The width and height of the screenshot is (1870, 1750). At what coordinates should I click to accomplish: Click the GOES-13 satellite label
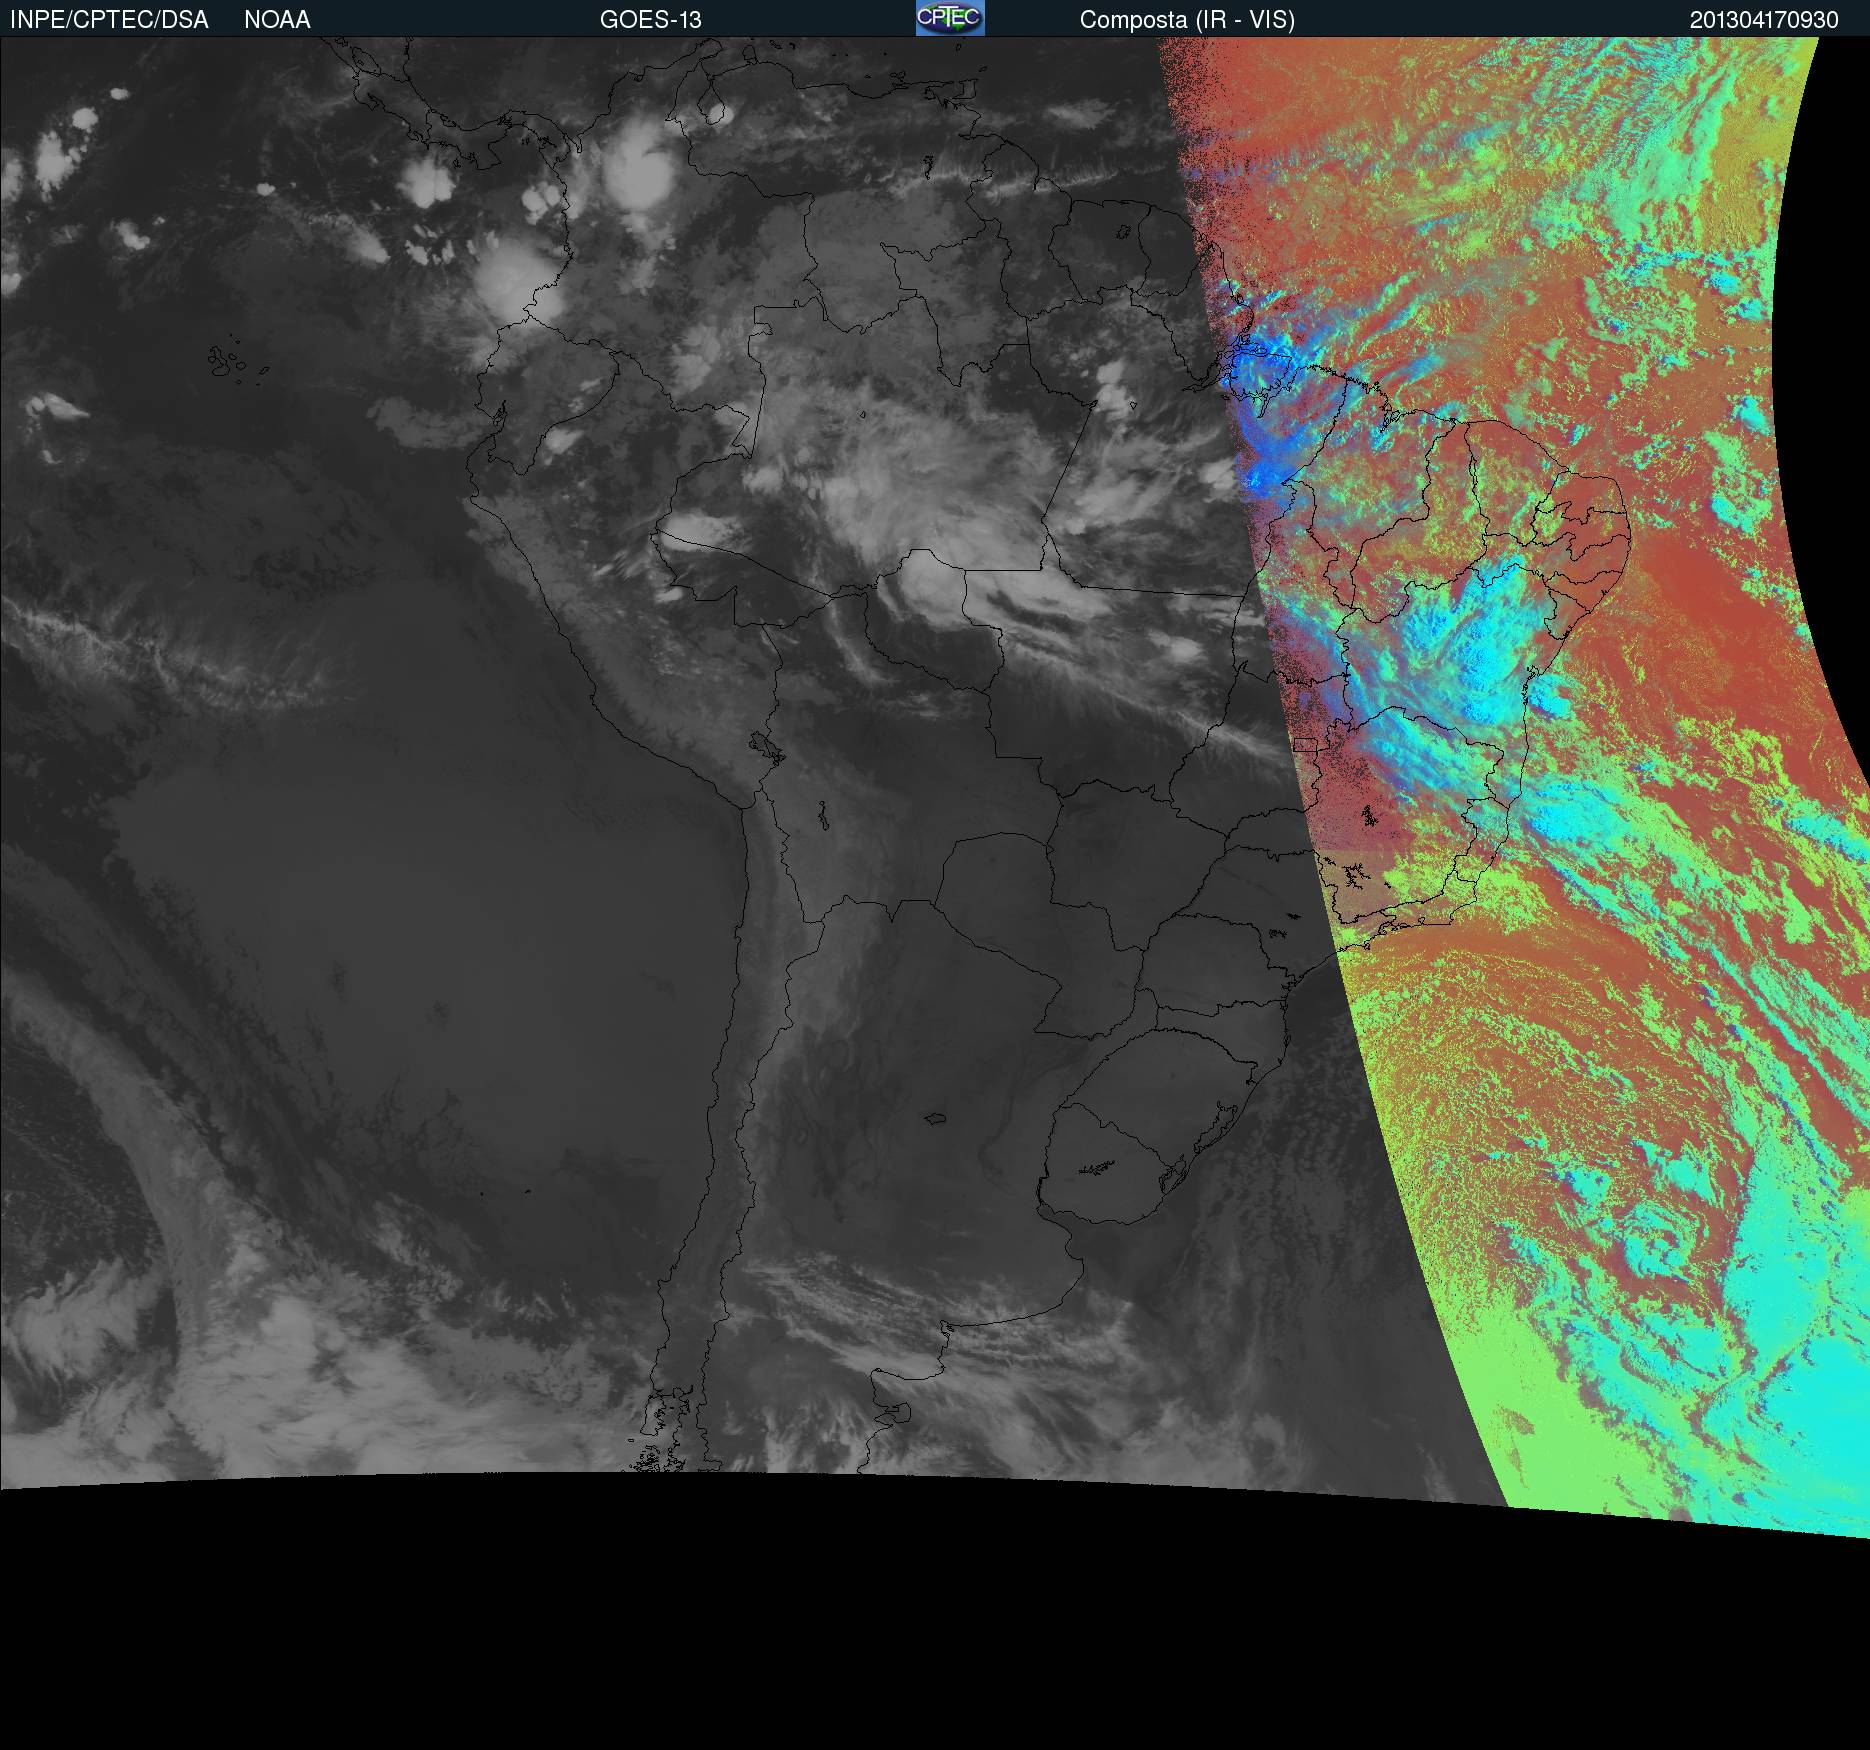650,20
